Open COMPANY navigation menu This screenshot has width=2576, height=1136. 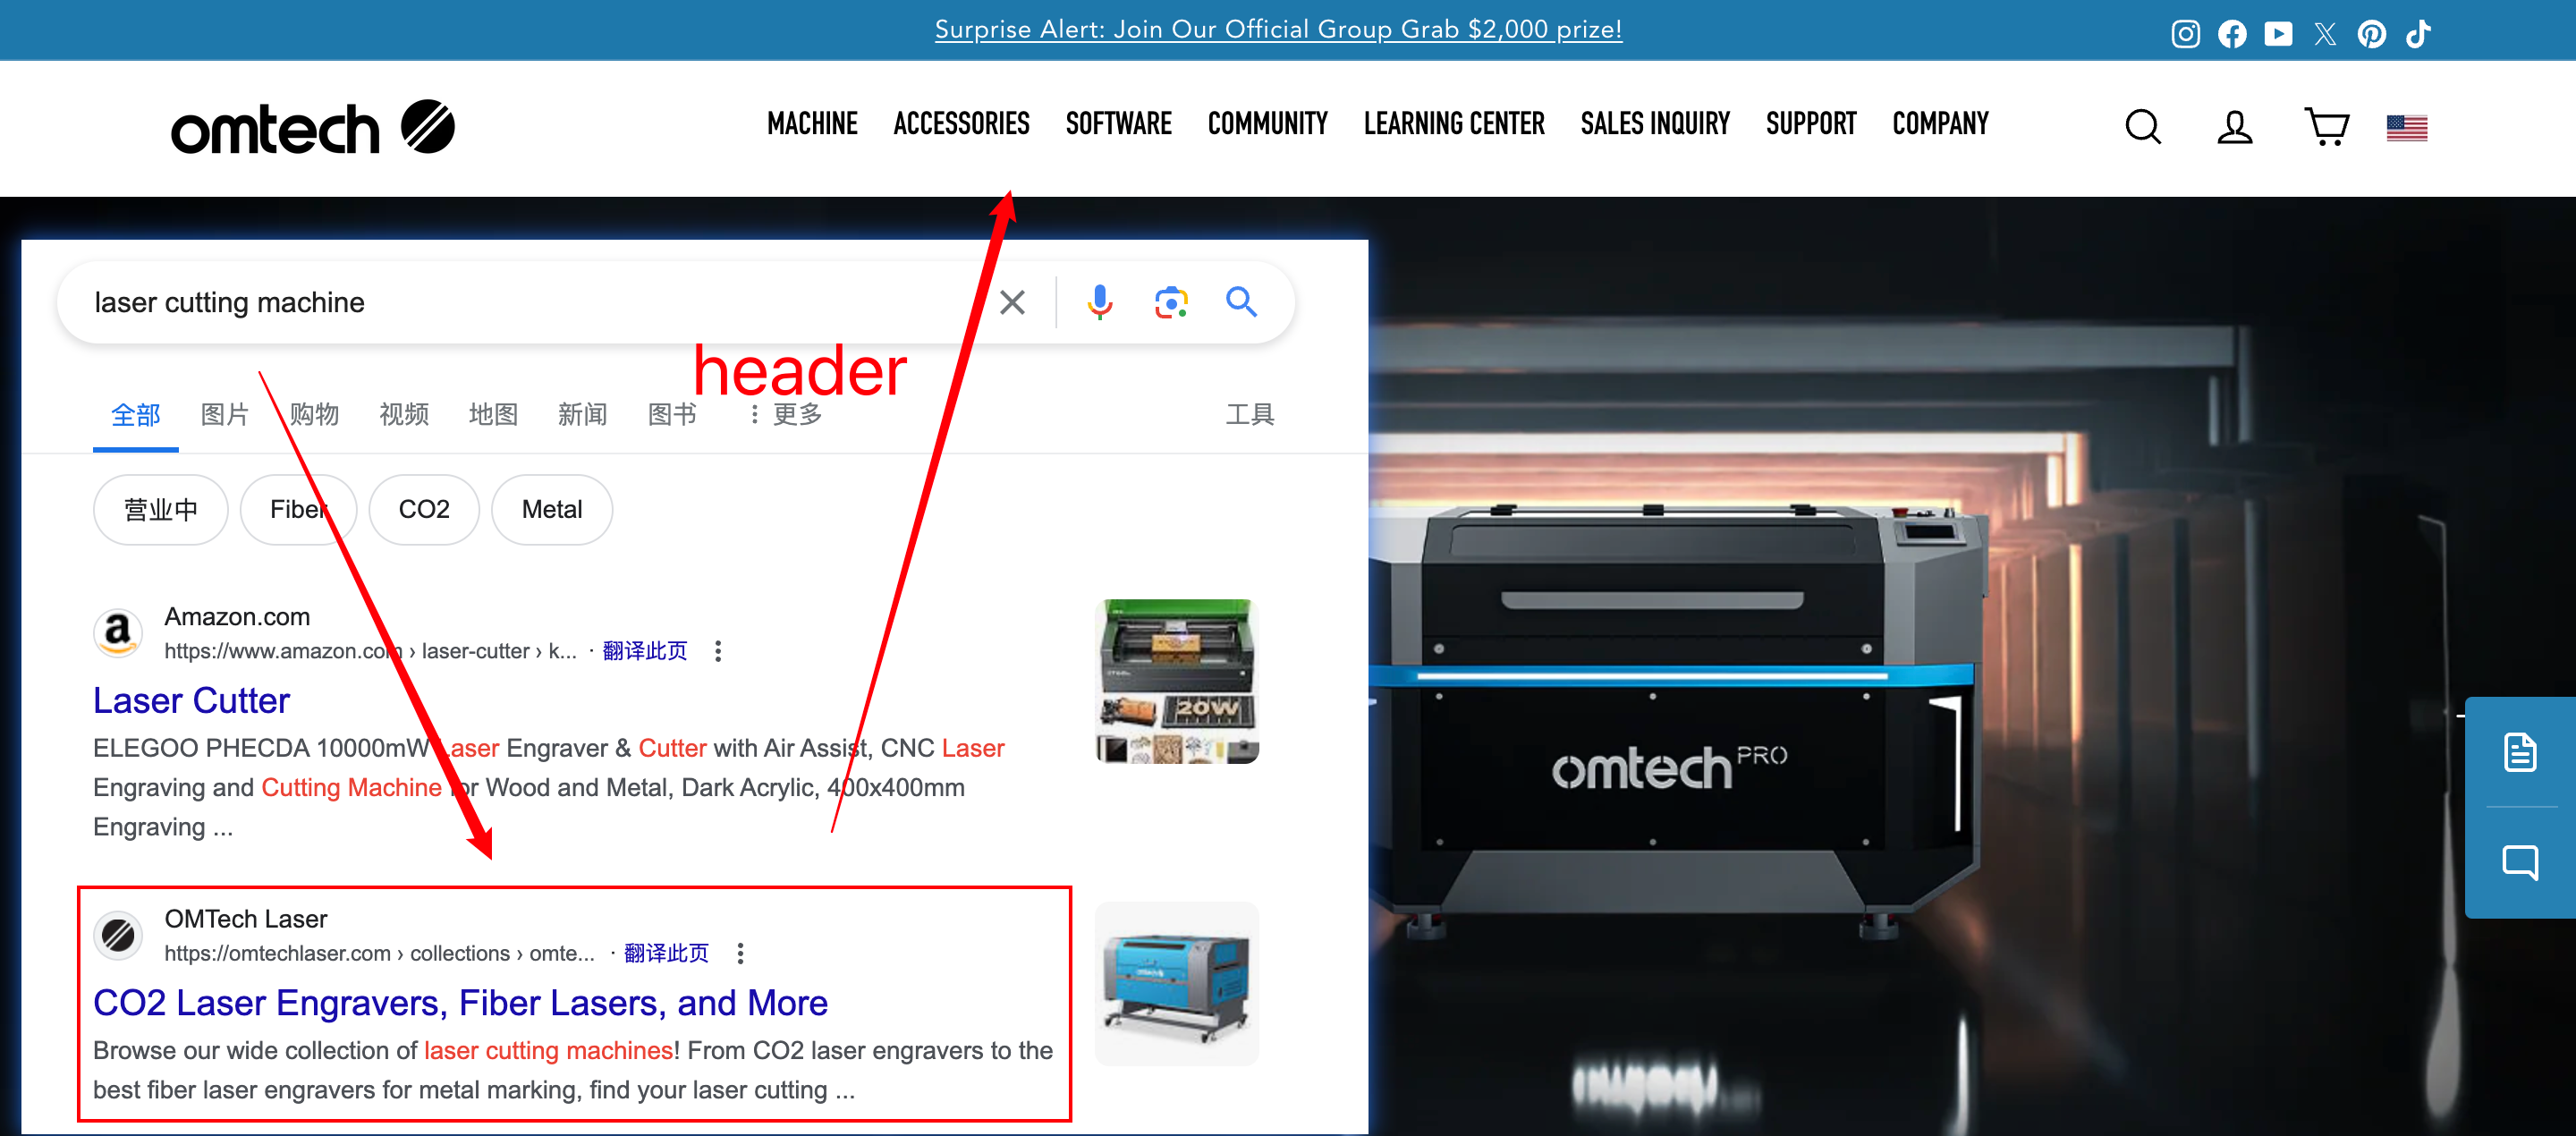pyautogui.click(x=1940, y=124)
